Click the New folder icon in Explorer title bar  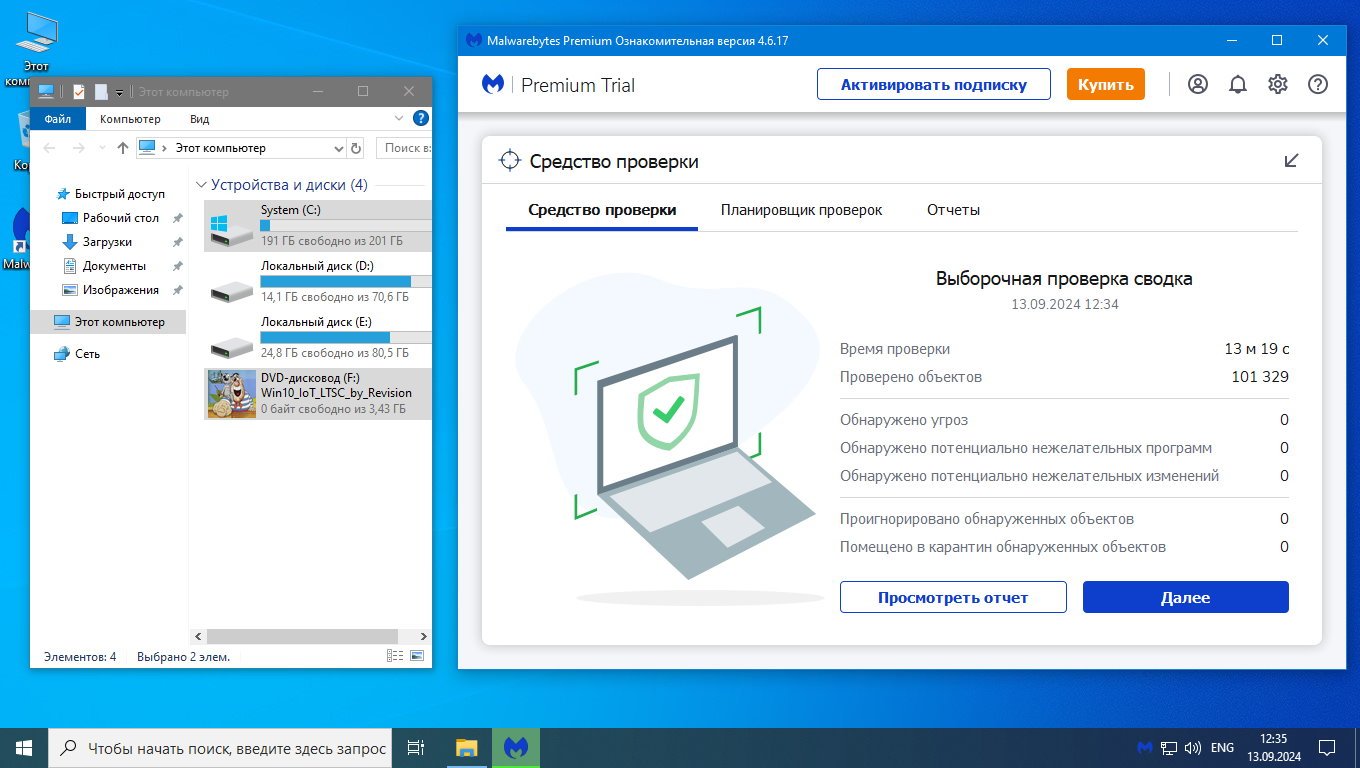tap(101, 92)
